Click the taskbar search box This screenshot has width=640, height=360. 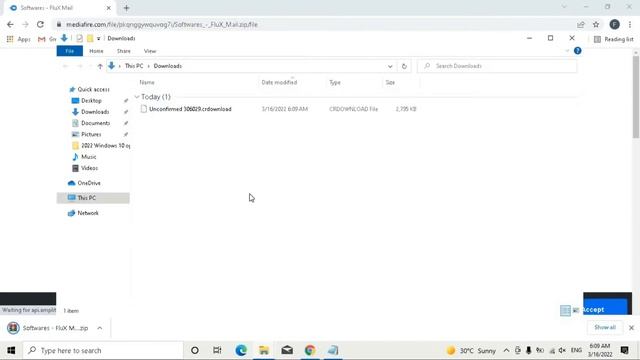[x=104, y=350]
